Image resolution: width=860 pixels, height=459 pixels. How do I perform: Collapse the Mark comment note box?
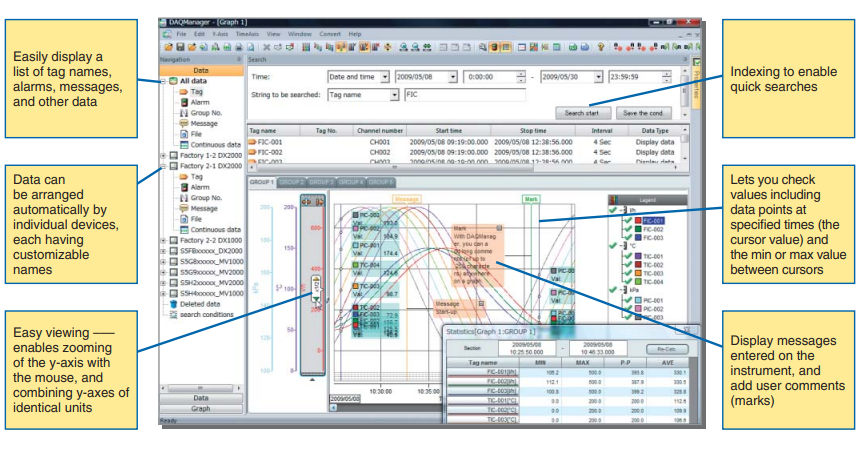tap(499, 228)
